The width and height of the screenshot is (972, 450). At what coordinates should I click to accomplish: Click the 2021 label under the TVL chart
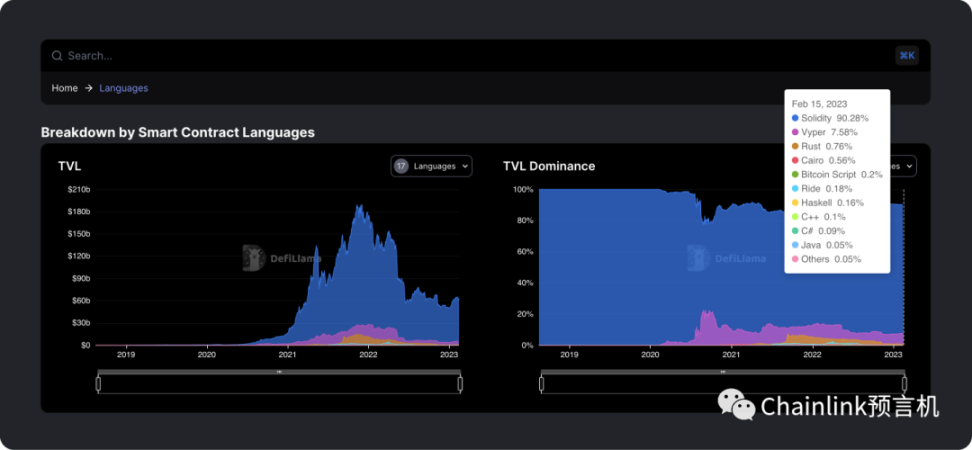(287, 355)
